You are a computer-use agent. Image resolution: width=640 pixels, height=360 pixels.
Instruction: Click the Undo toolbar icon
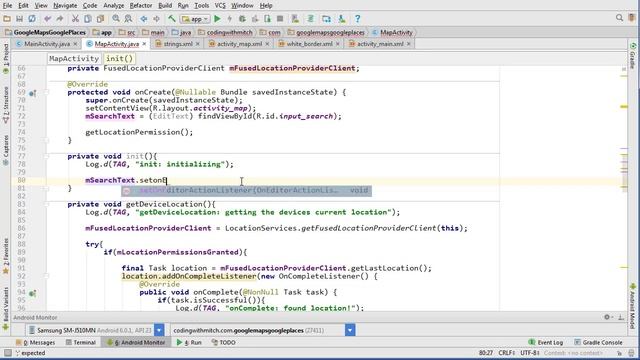(48, 19)
